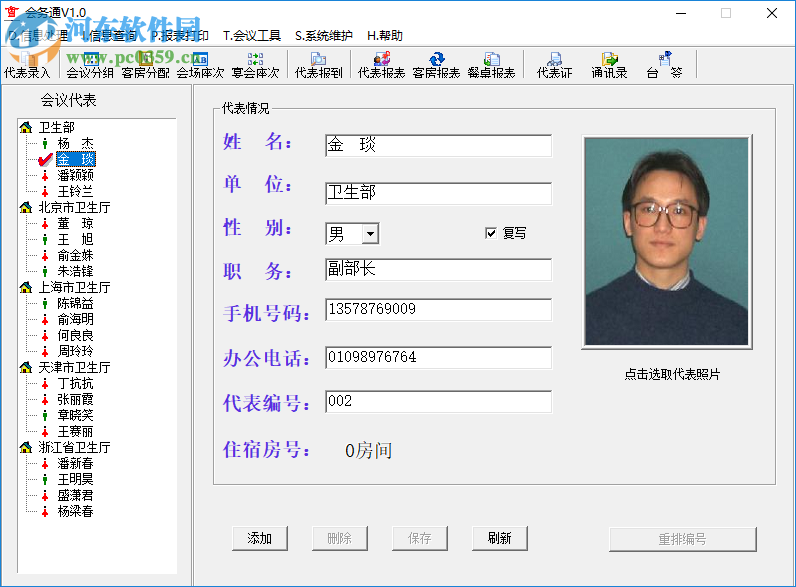Select 丁抗抗 in the delegate tree
The width and height of the screenshot is (796, 587).
pos(75,383)
